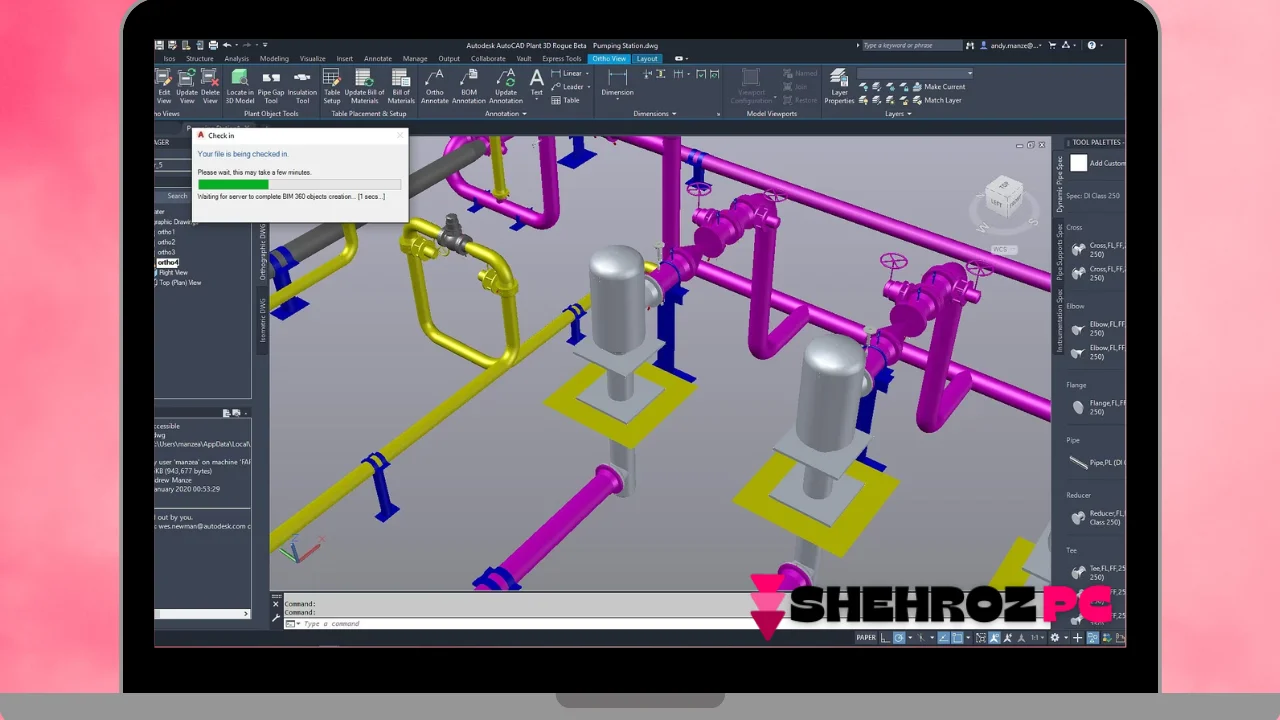Image resolution: width=1280 pixels, height=720 pixels.
Task: Click the Check in progress bar
Action: pos(299,184)
